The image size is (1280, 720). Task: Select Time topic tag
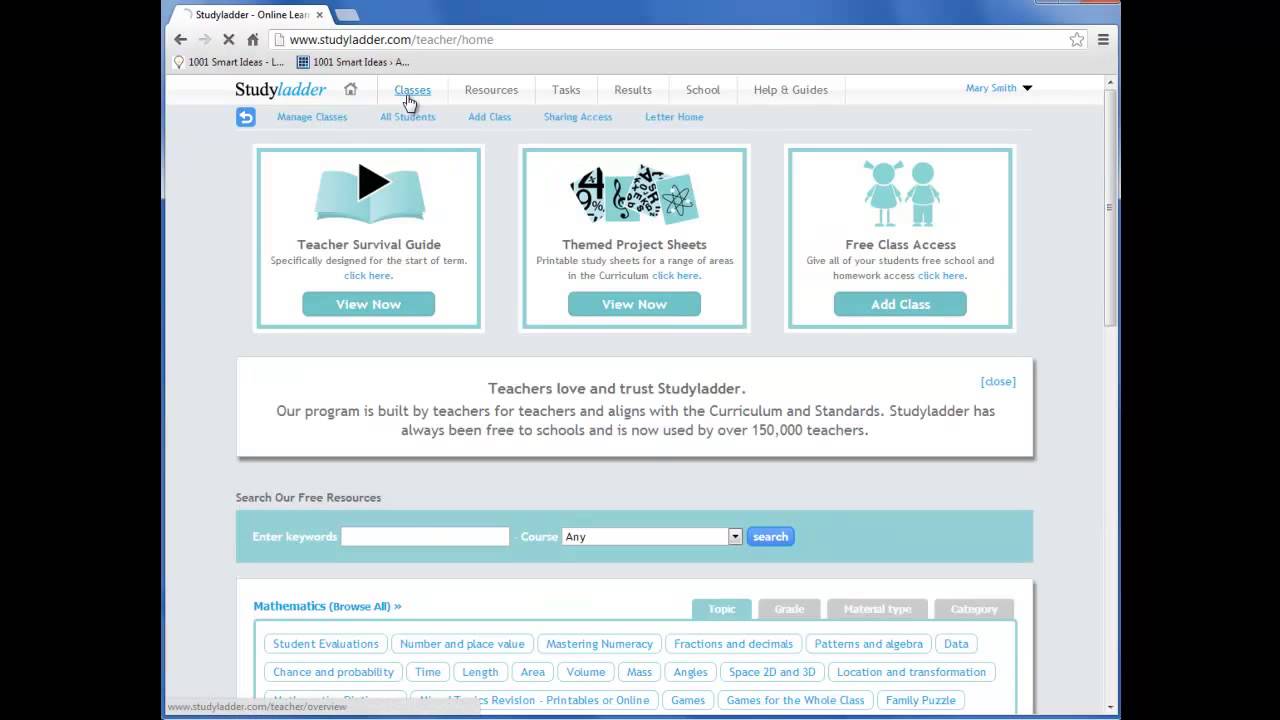428,672
